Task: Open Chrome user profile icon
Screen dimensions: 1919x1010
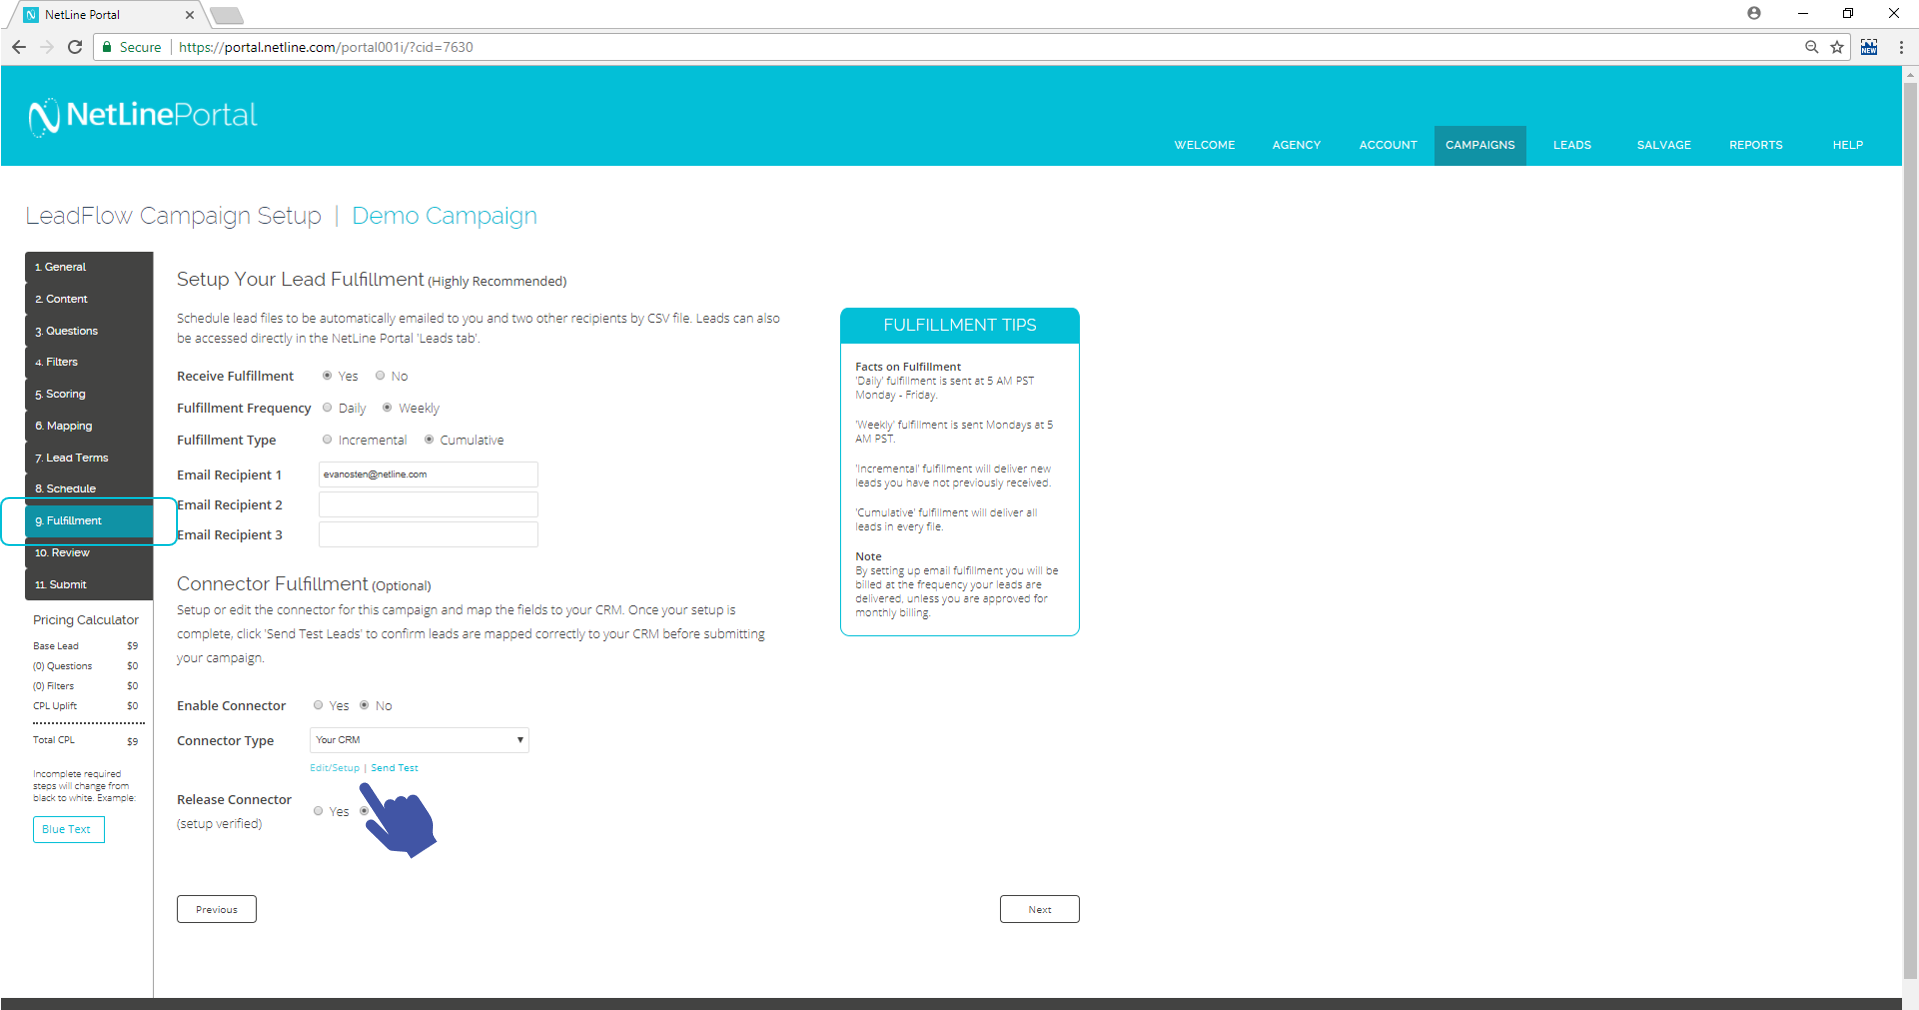Action: pos(1754,13)
